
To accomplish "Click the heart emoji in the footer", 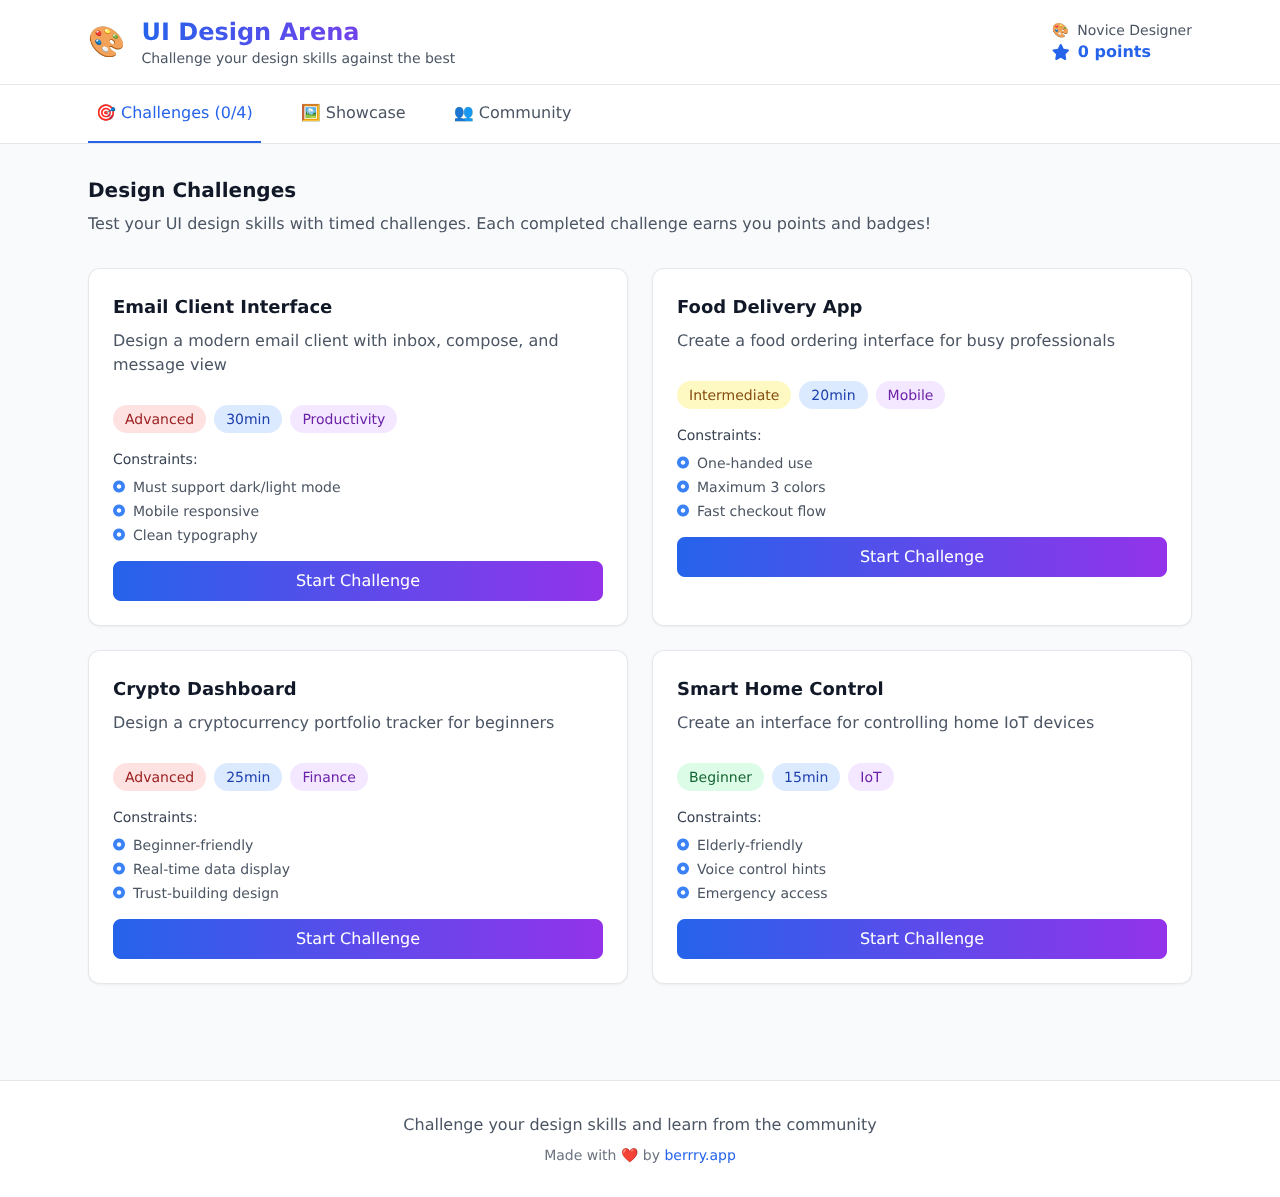I will click(629, 1154).
